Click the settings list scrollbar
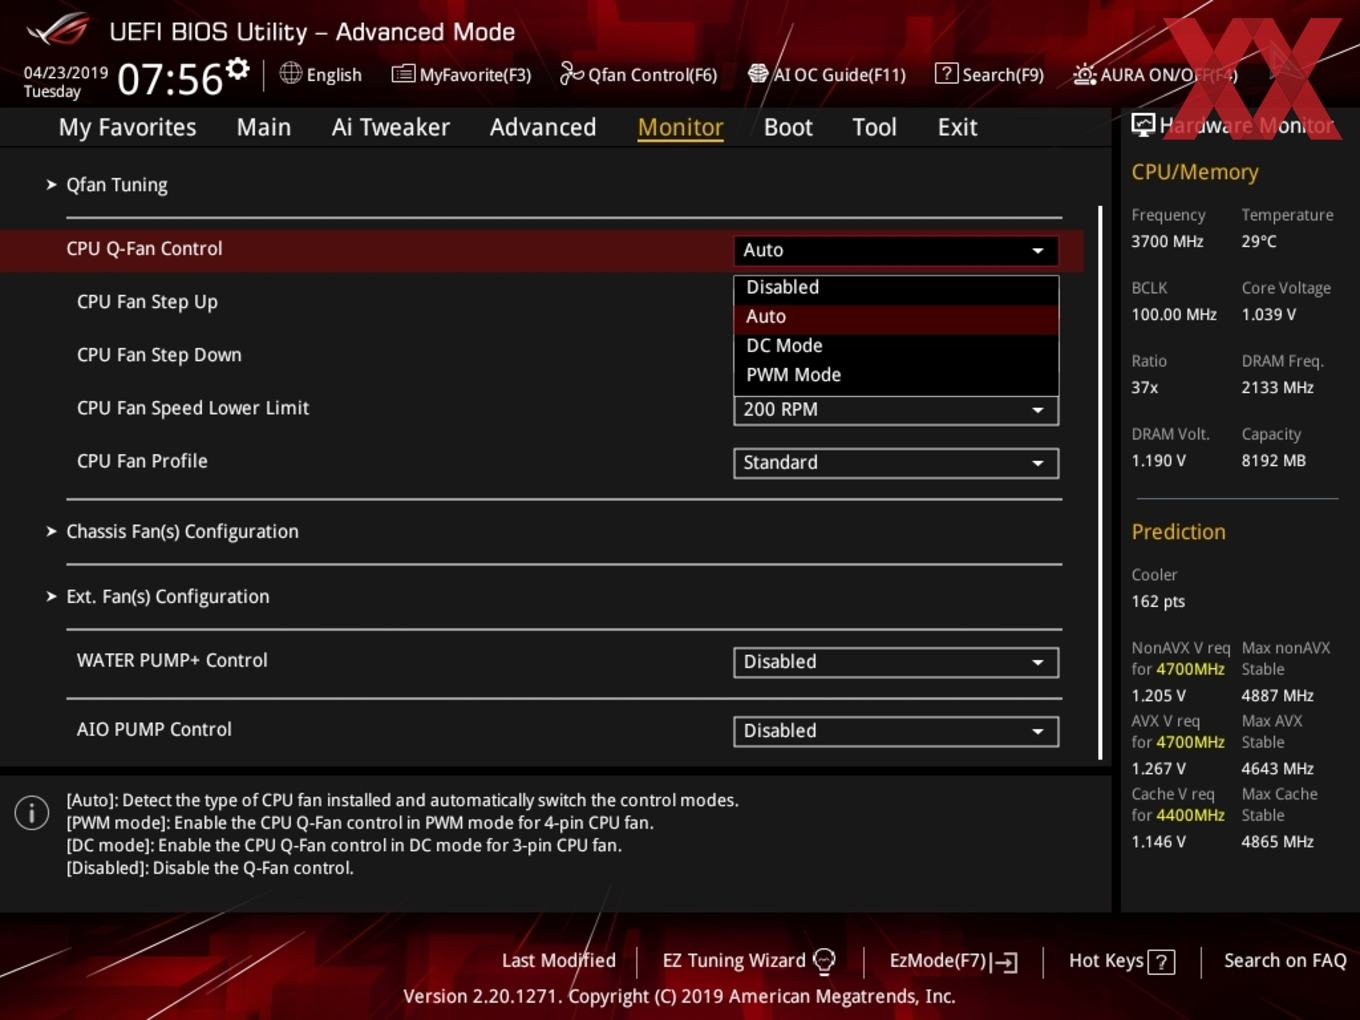The image size is (1360, 1020). [x=1100, y=482]
